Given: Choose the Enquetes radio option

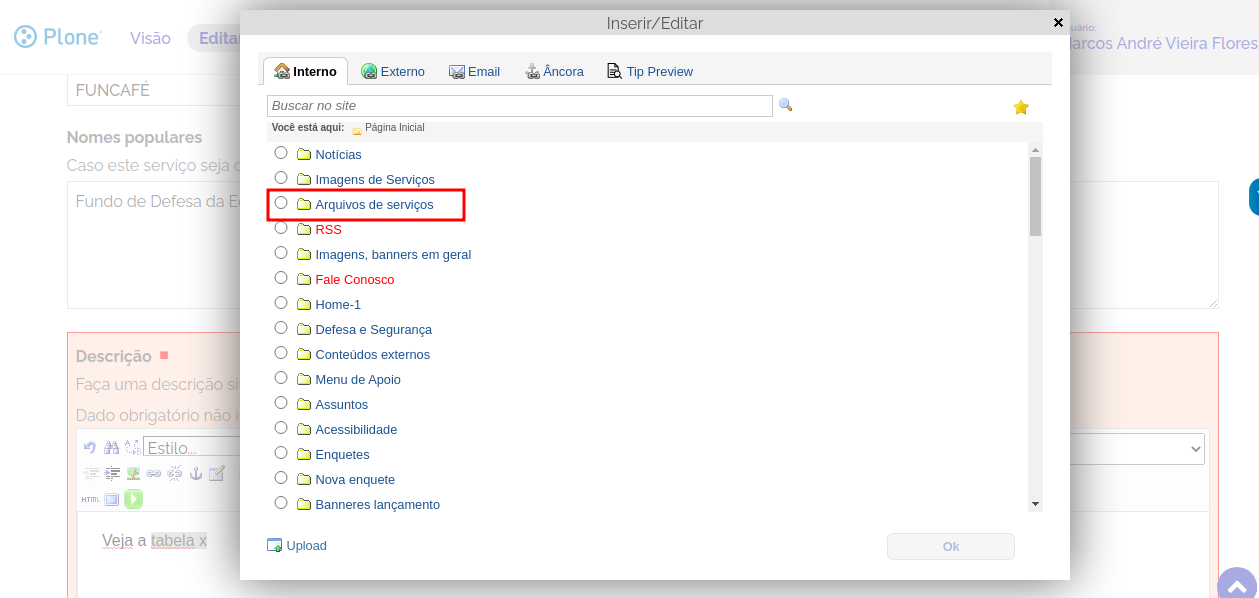Looking at the screenshot, I should 281,453.
